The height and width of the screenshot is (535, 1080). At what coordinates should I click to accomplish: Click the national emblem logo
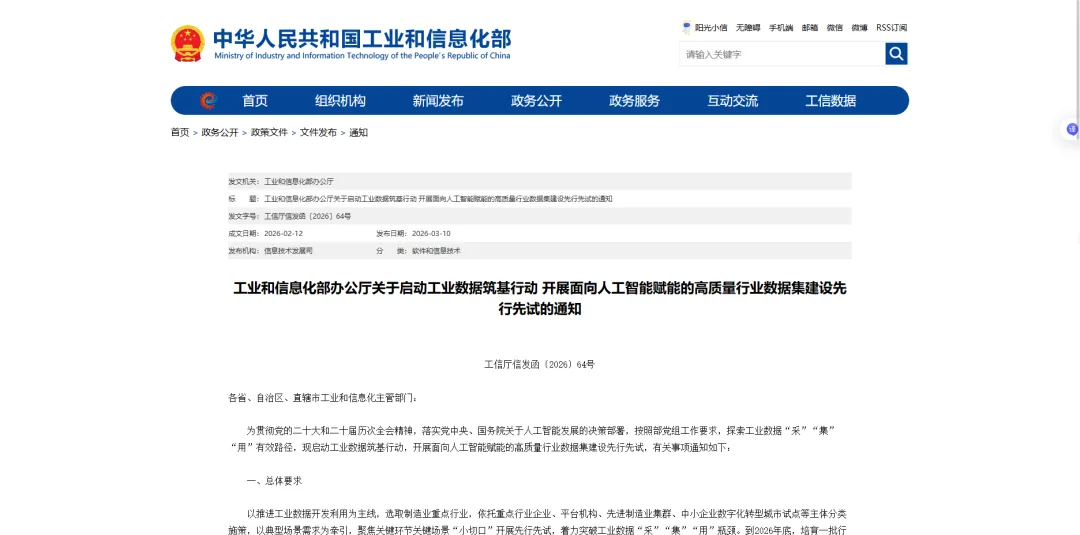[187, 43]
